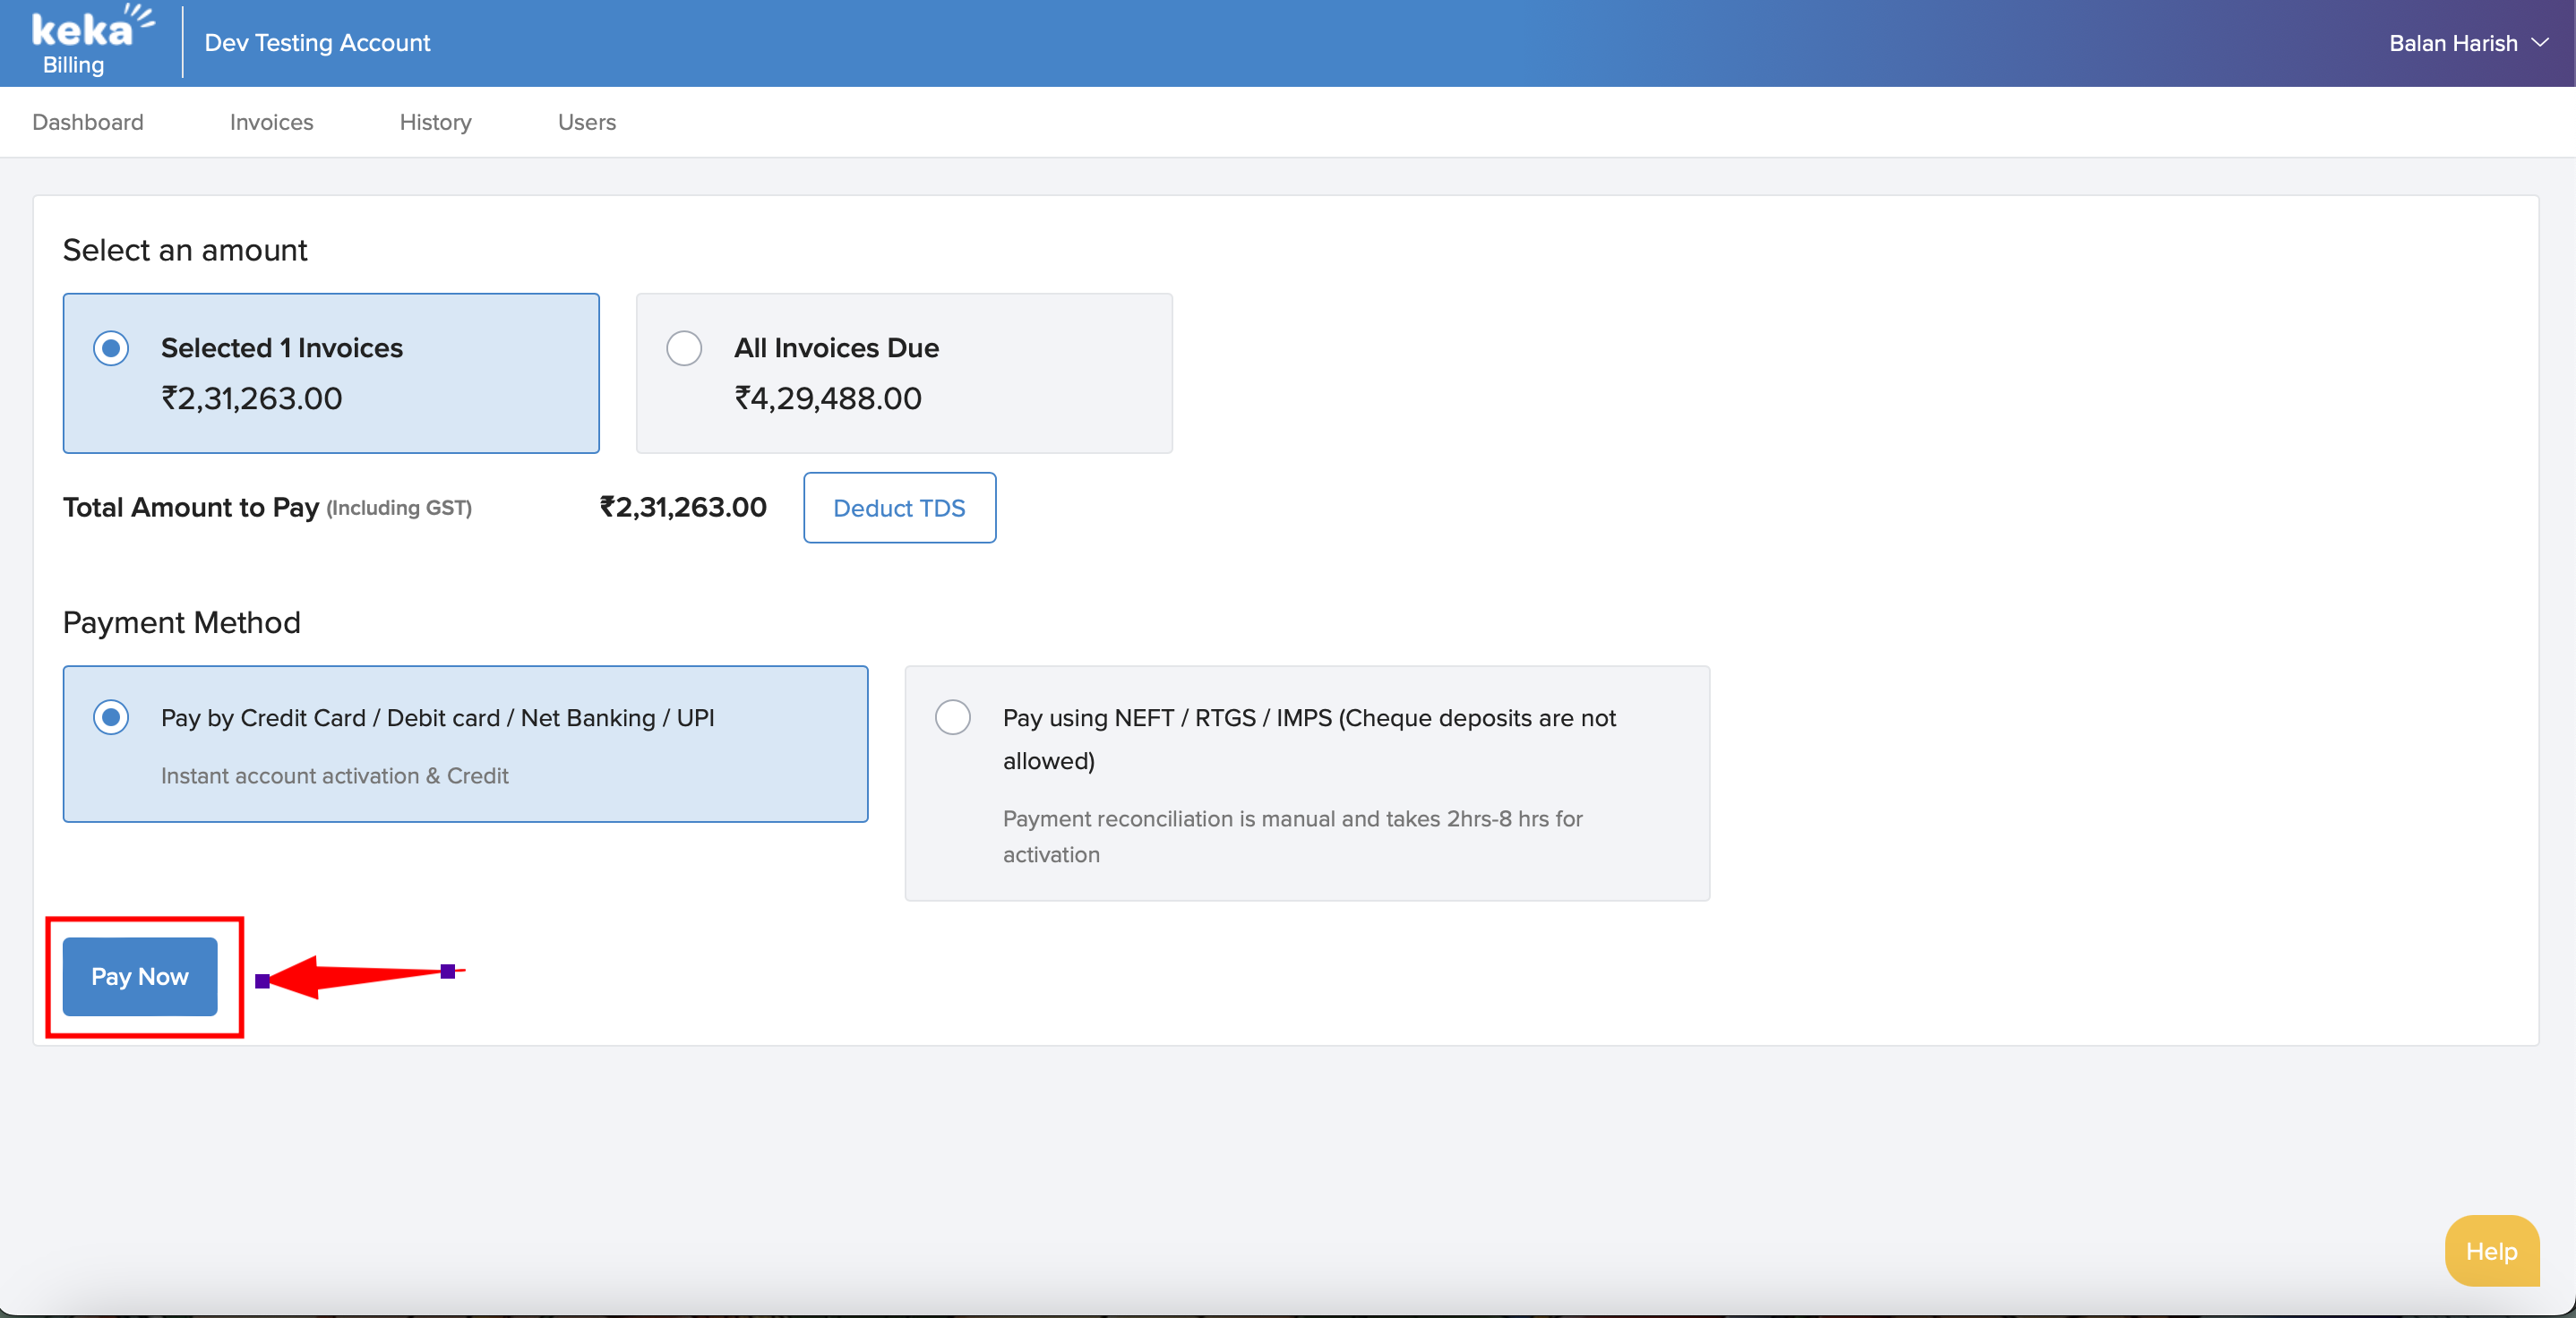Click the Deduct TDS button
Viewport: 2576px width, 1318px height.
coord(899,508)
